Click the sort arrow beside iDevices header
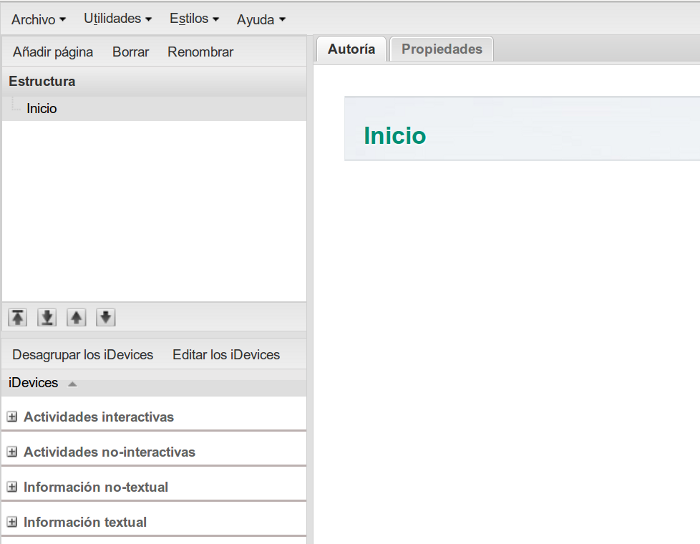This screenshot has width=700, height=544. pyautogui.click(x=72, y=384)
